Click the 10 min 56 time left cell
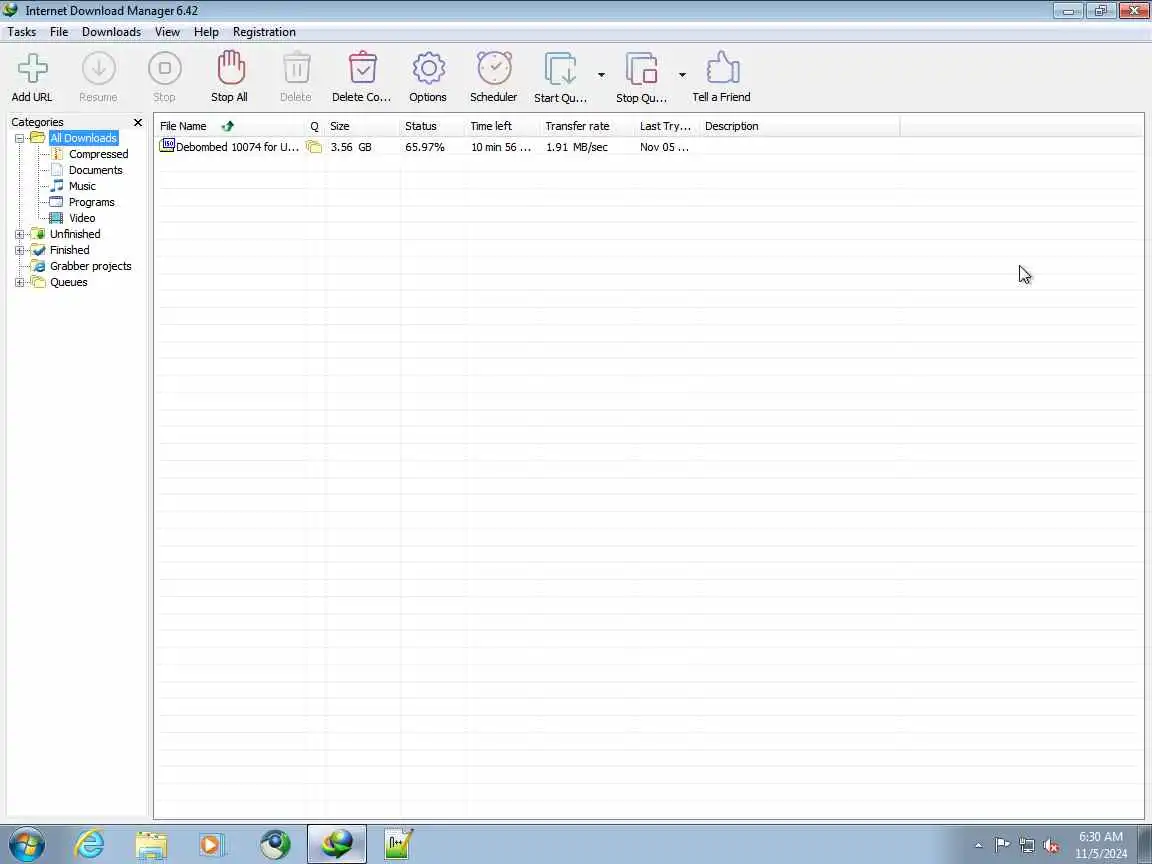This screenshot has height=864, width=1152. click(x=501, y=148)
